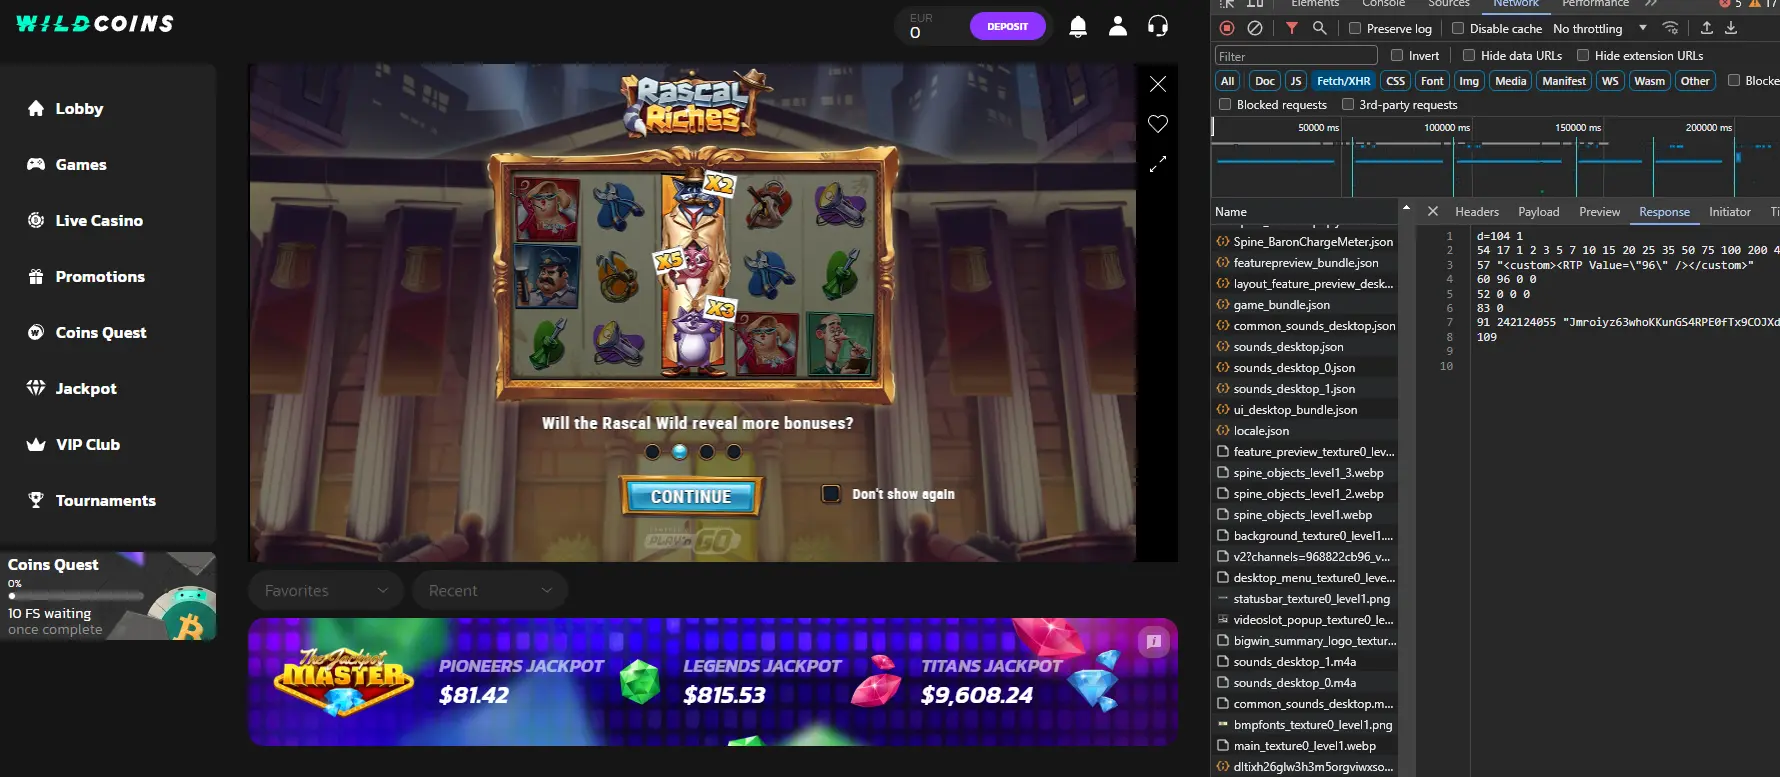Tick the Blocked requests checkbox
The height and width of the screenshot is (777, 1780).
[x=1225, y=104]
